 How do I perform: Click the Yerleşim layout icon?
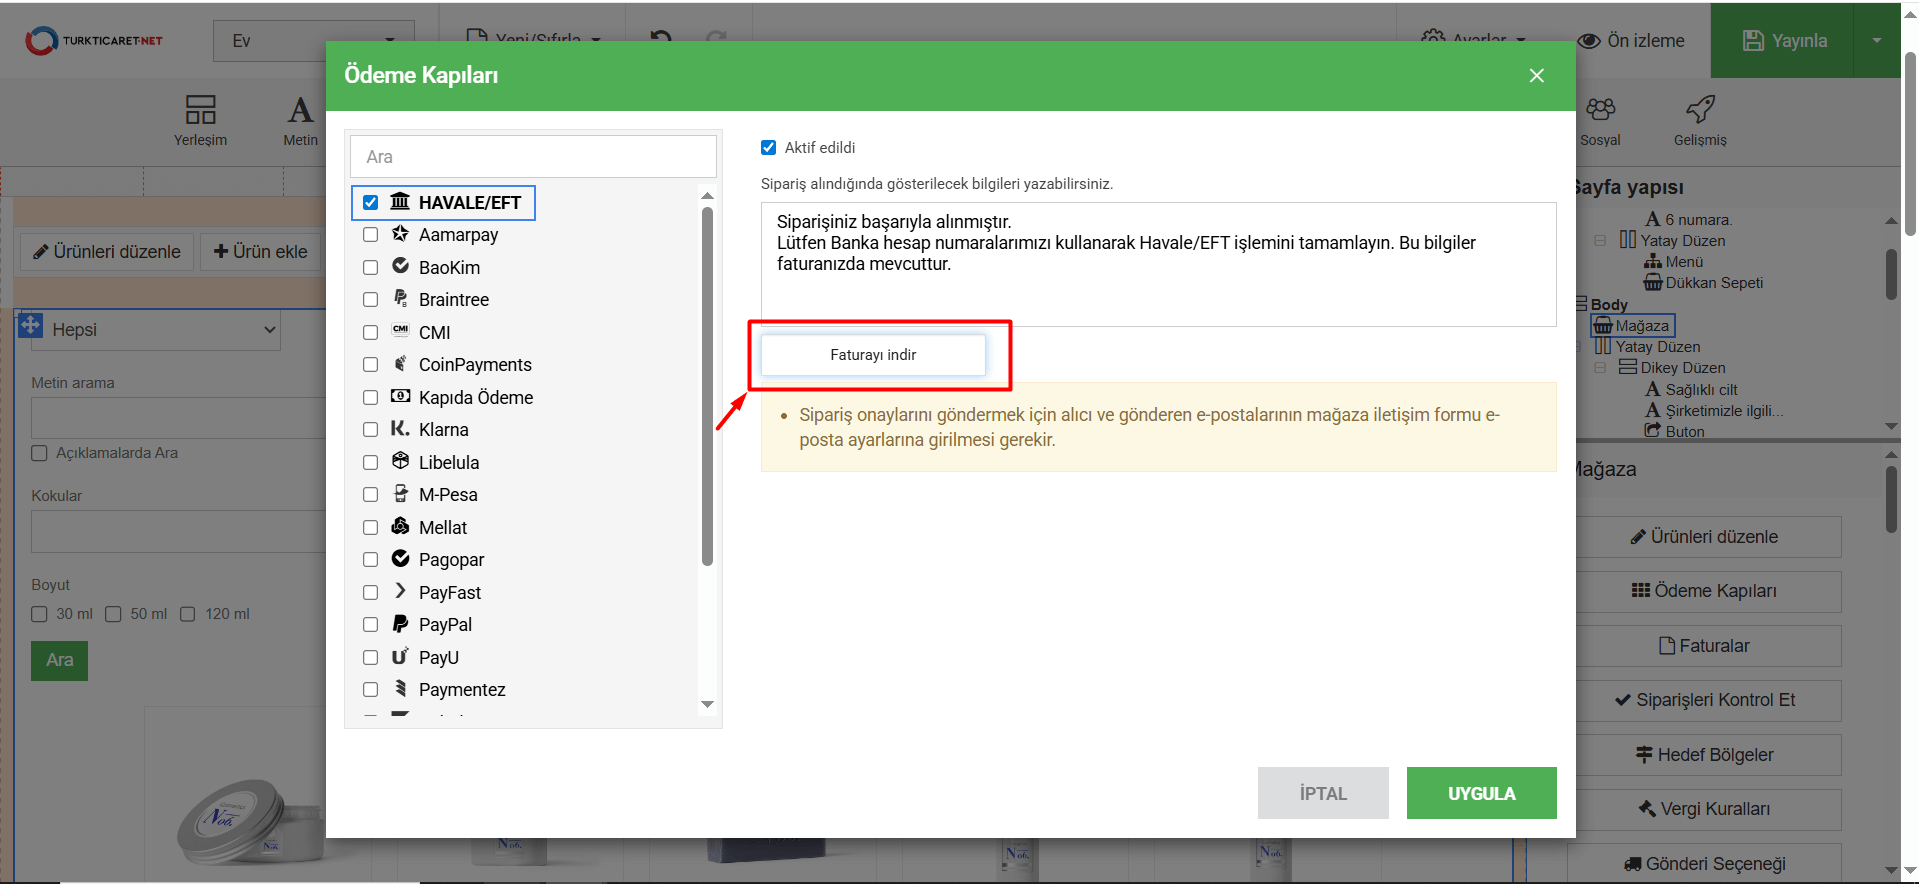(x=200, y=110)
